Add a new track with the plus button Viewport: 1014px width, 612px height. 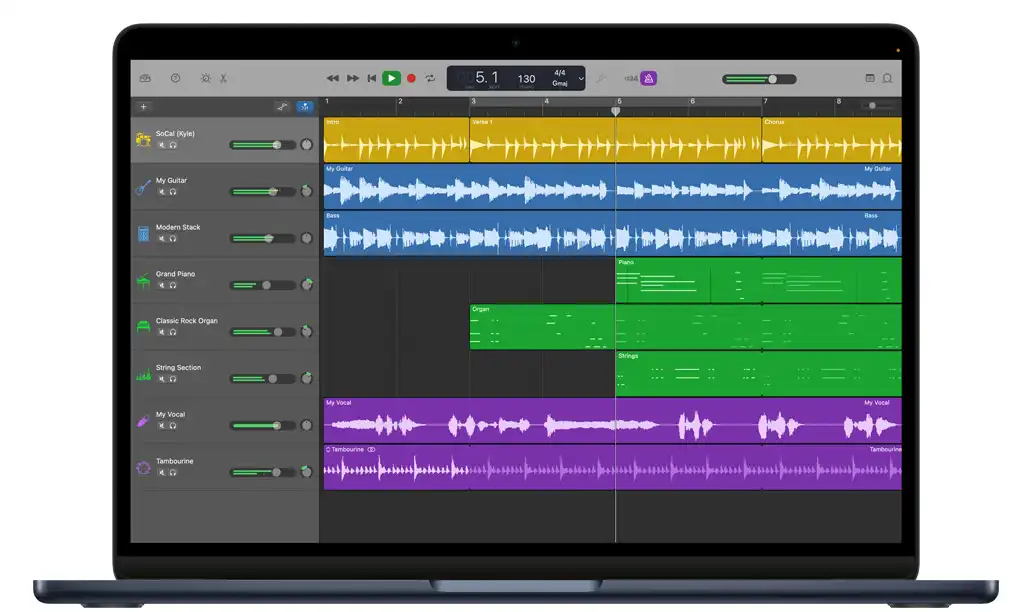[x=144, y=107]
